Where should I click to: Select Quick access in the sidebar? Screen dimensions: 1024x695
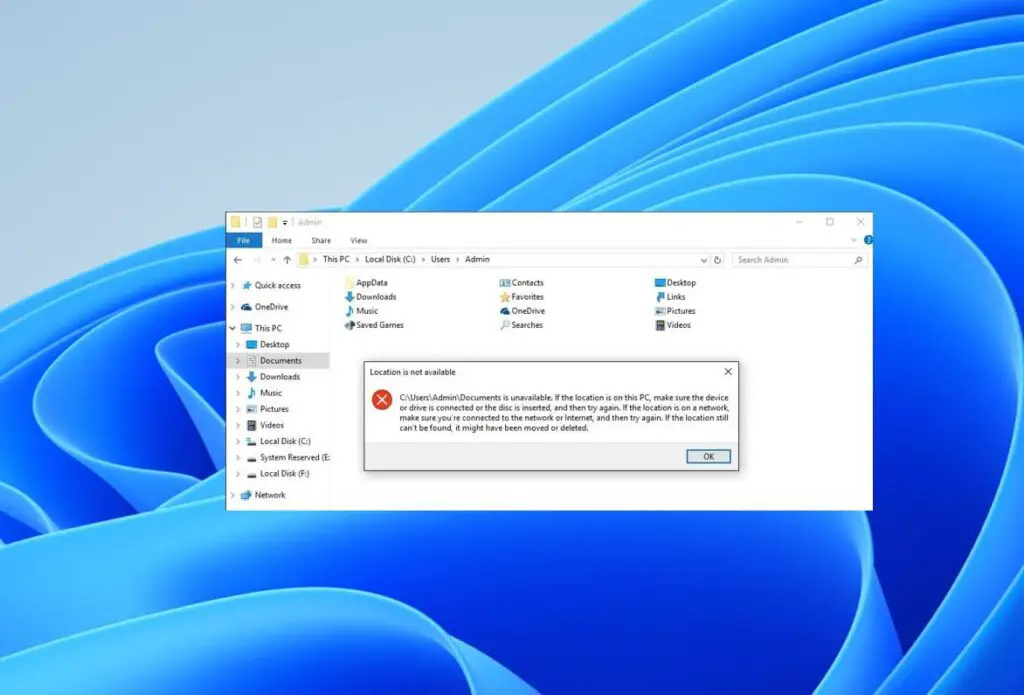(278, 285)
